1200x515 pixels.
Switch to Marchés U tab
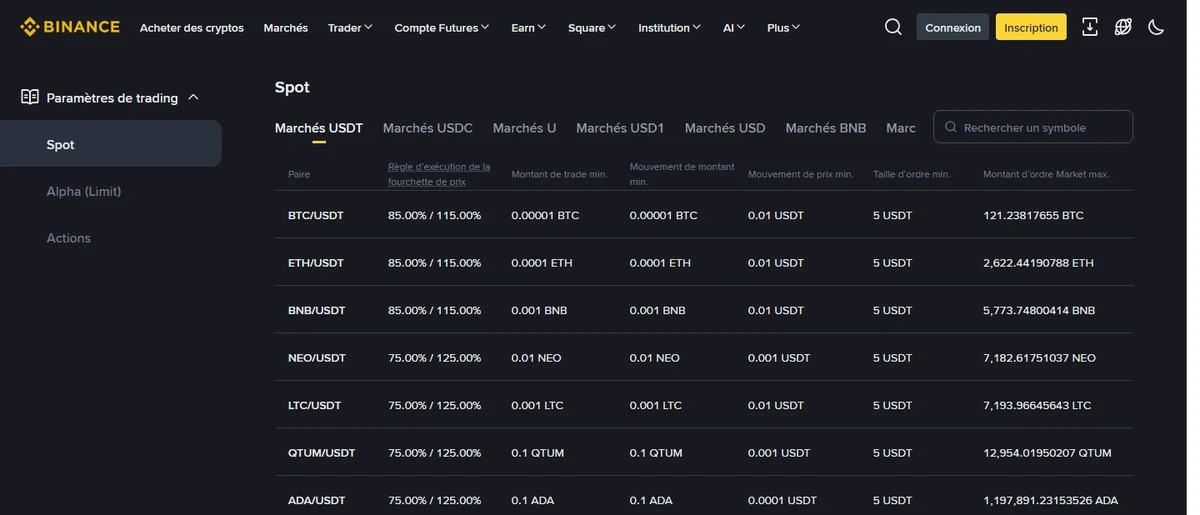[x=525, y=128]
